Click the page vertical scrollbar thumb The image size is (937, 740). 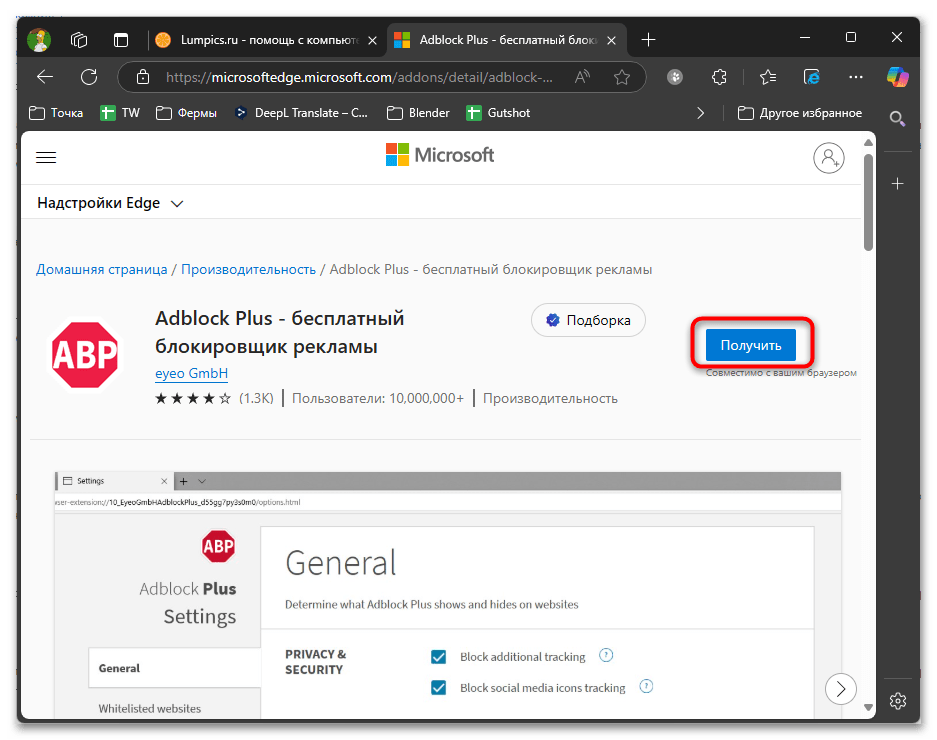click(x=868, y=202)
